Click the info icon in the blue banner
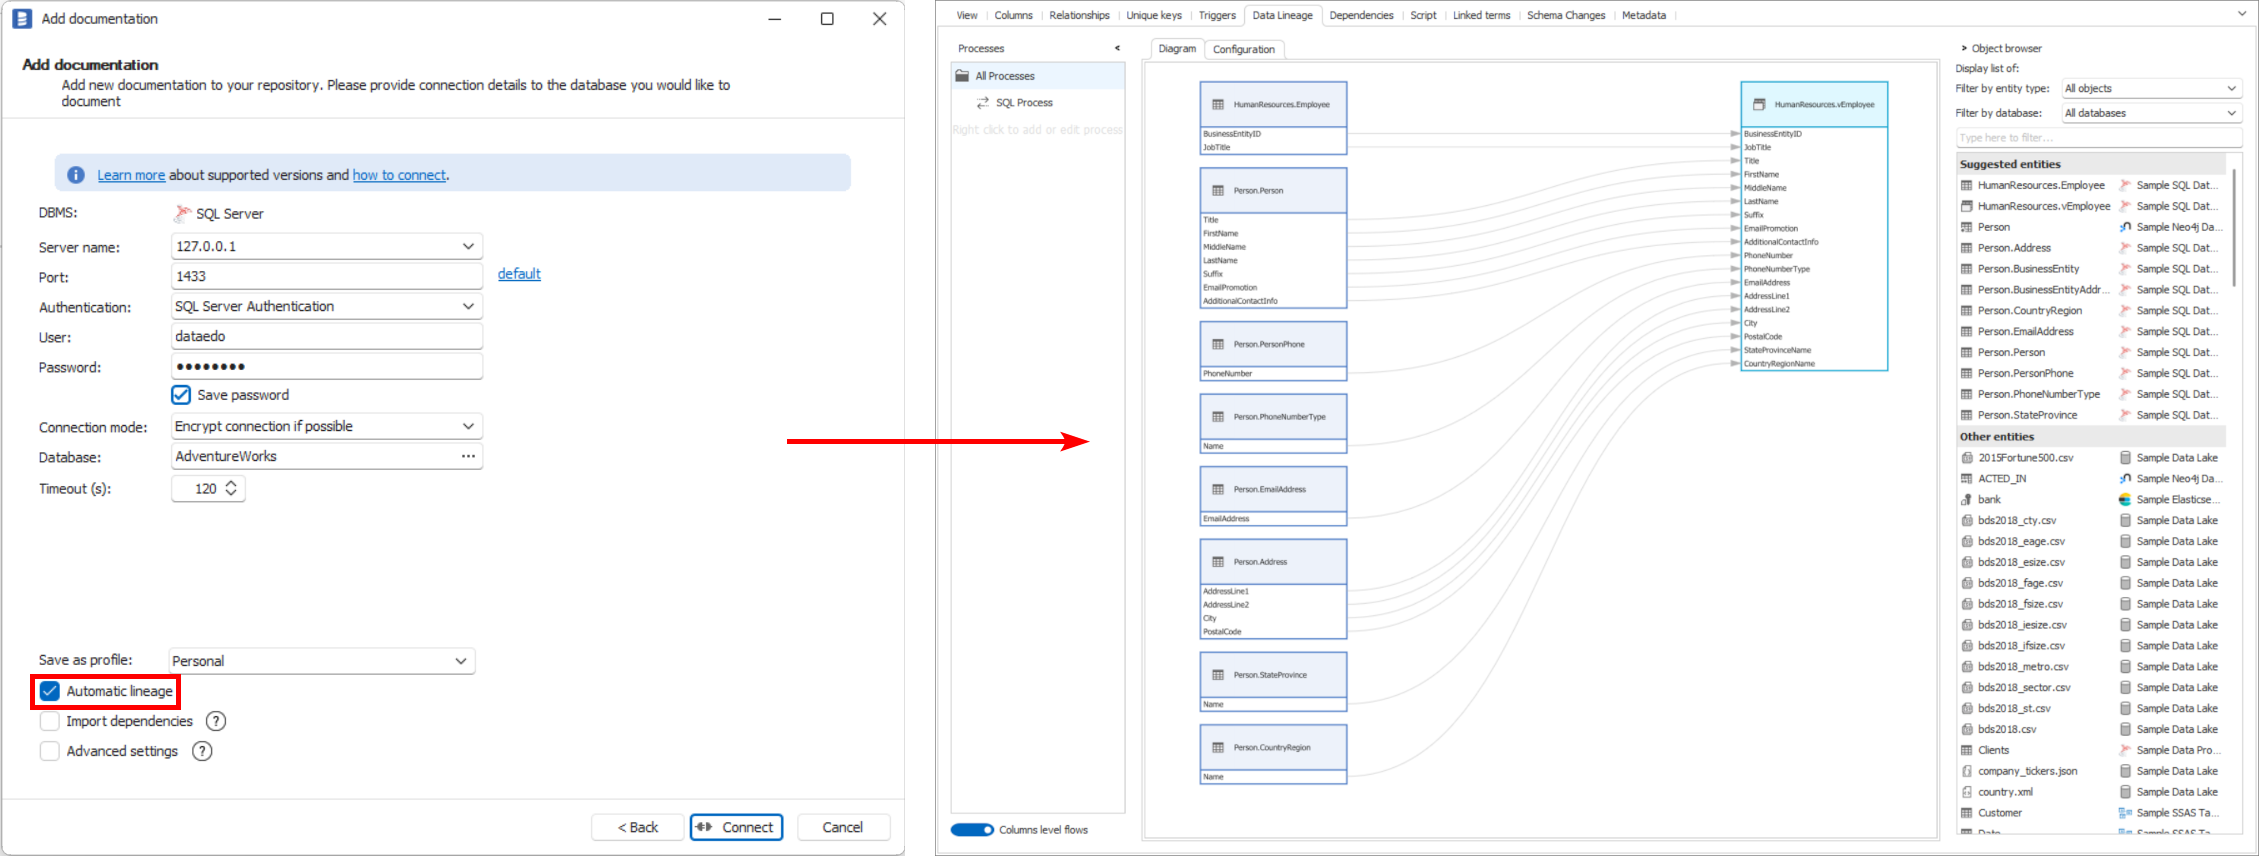This screenshot has width=2259, height=856. (x=76, y=175)
